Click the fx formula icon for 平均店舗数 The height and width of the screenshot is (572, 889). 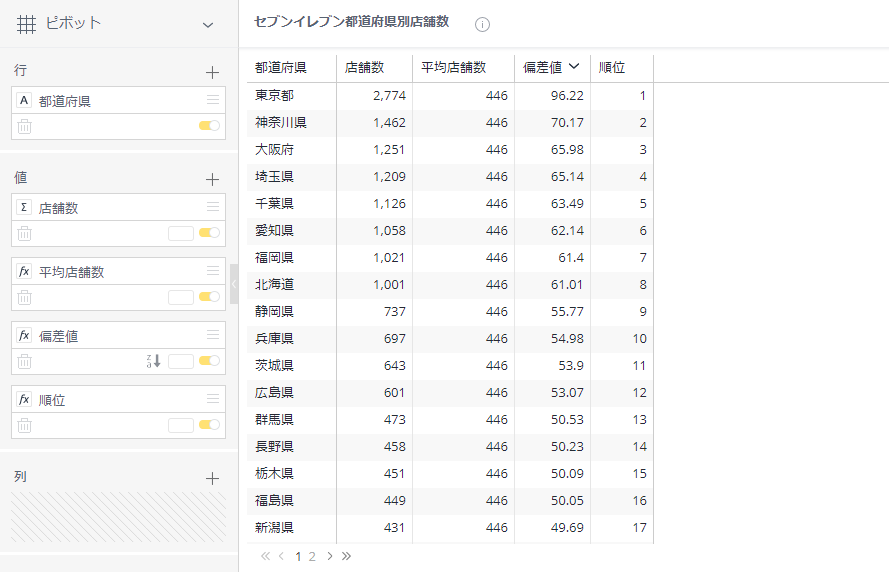pyautogui.click(x=25, y=272)
